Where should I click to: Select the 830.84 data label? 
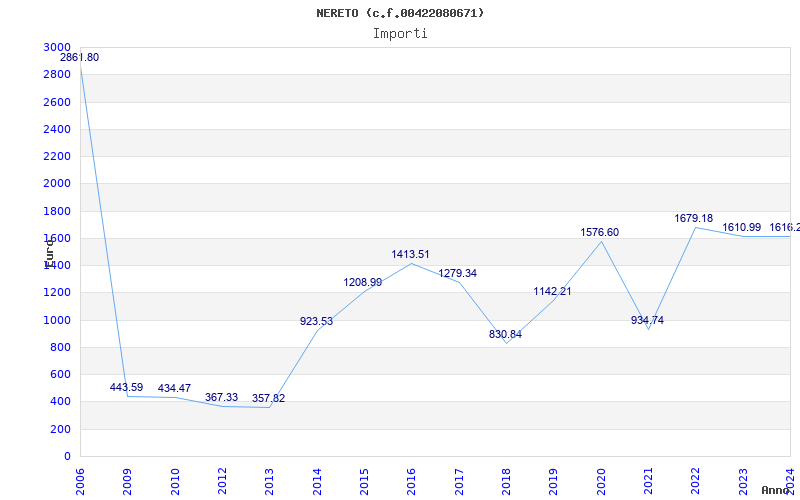click(x=506, y=335)
